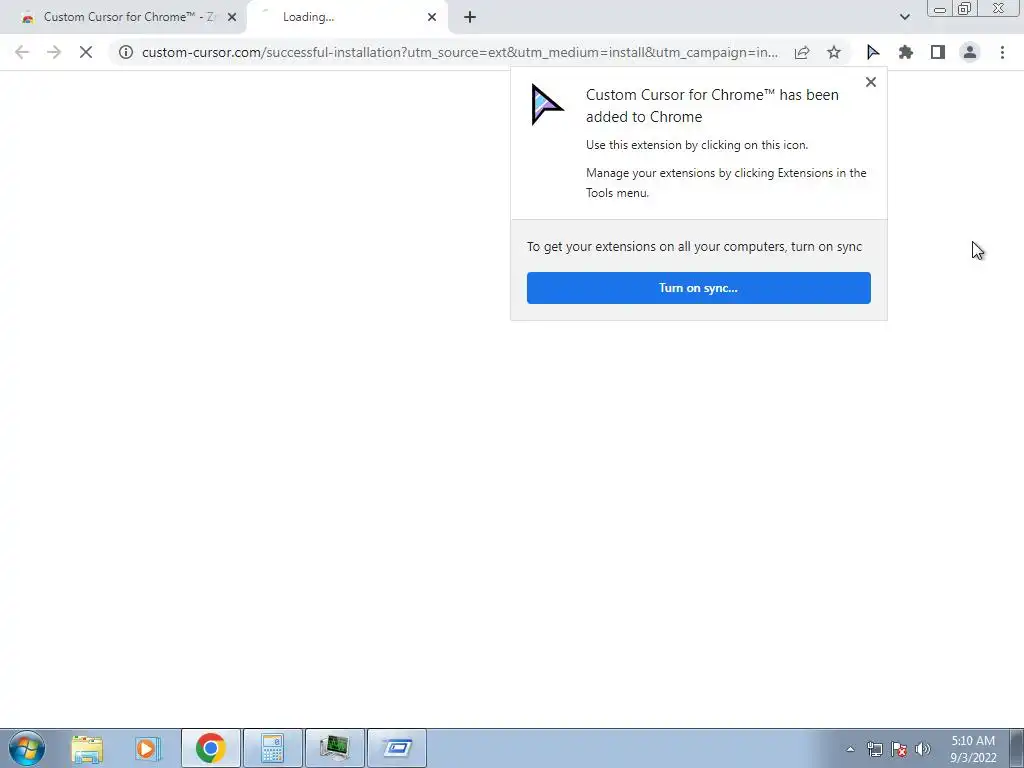Click the custom-cursor.com address bar URL

tap(460, 52)
